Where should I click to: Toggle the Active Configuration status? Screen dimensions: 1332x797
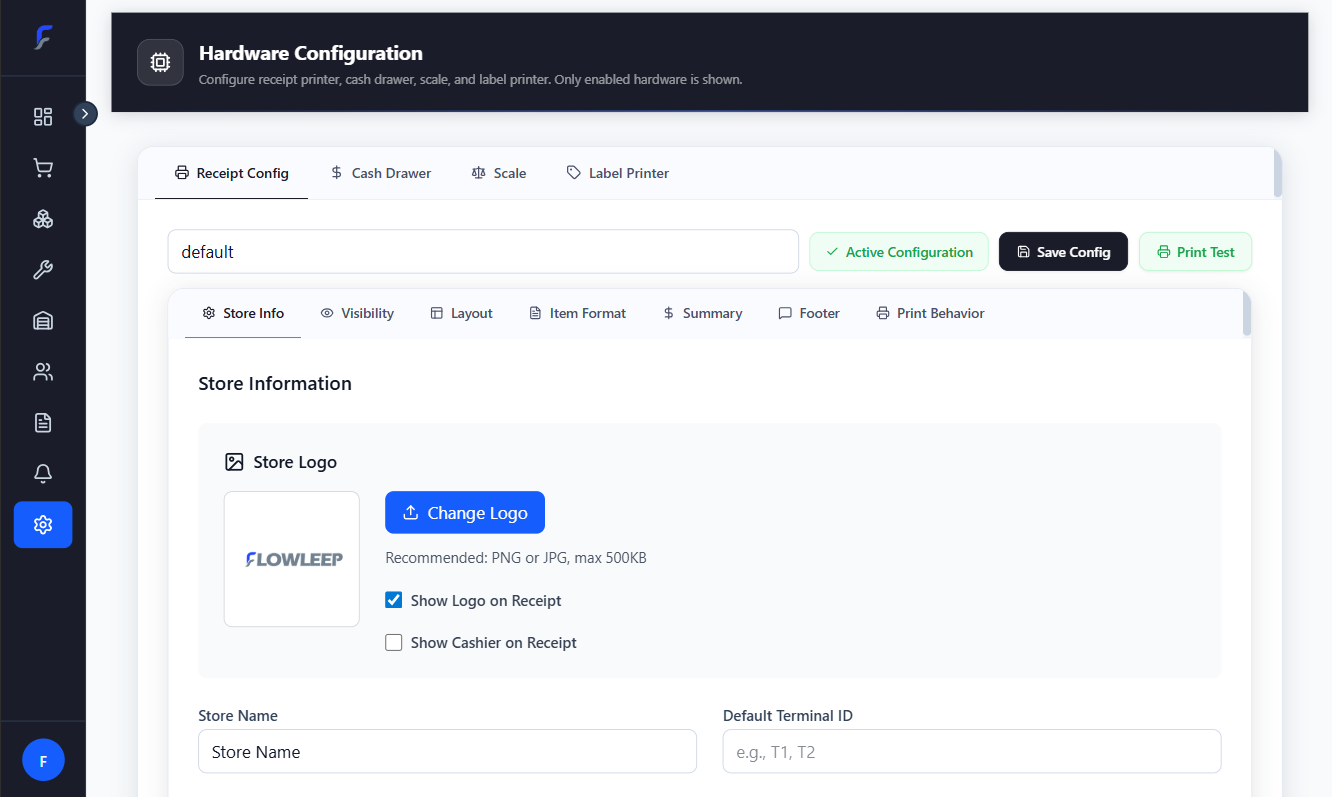click(898, 251)
